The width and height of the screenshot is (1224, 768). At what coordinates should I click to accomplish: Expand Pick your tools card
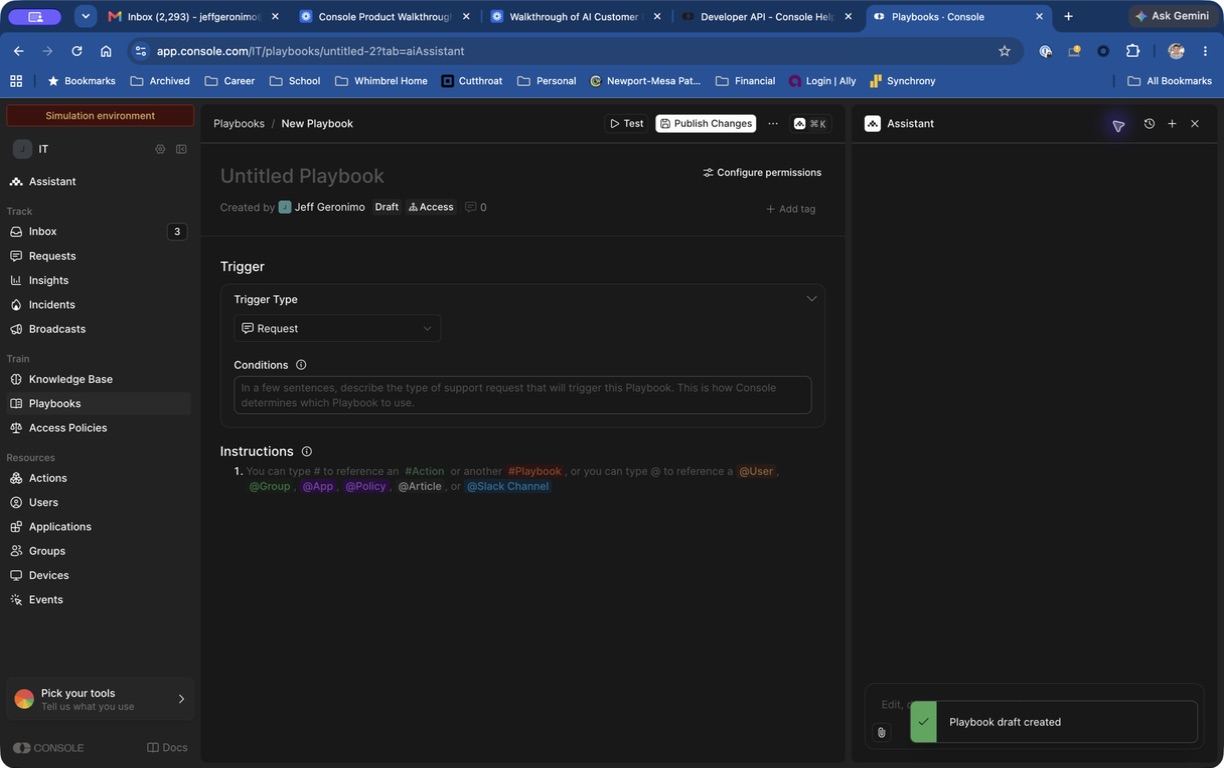[x=100, y=699]
